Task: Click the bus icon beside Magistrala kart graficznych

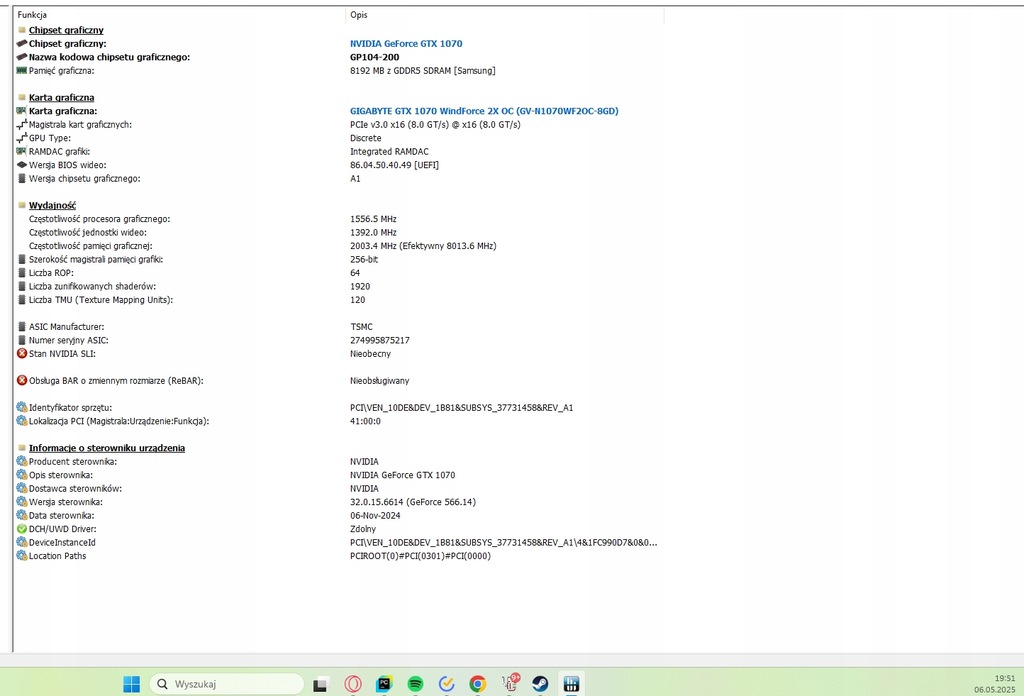Action: click(22, 124)
